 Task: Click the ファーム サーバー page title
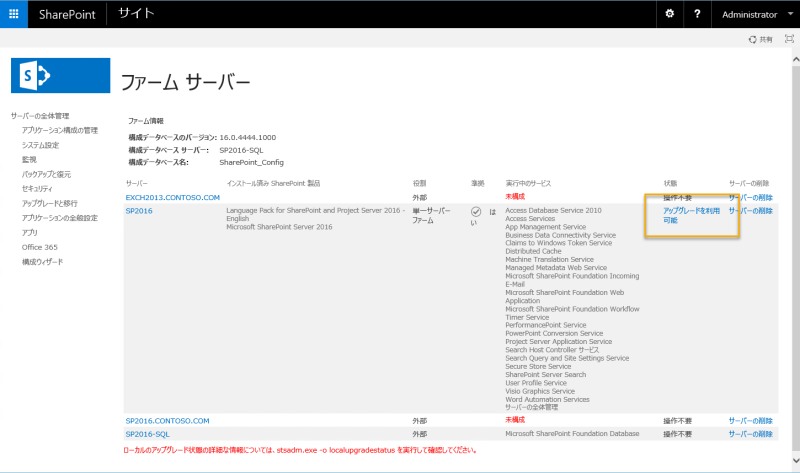(x=185, y=82)
